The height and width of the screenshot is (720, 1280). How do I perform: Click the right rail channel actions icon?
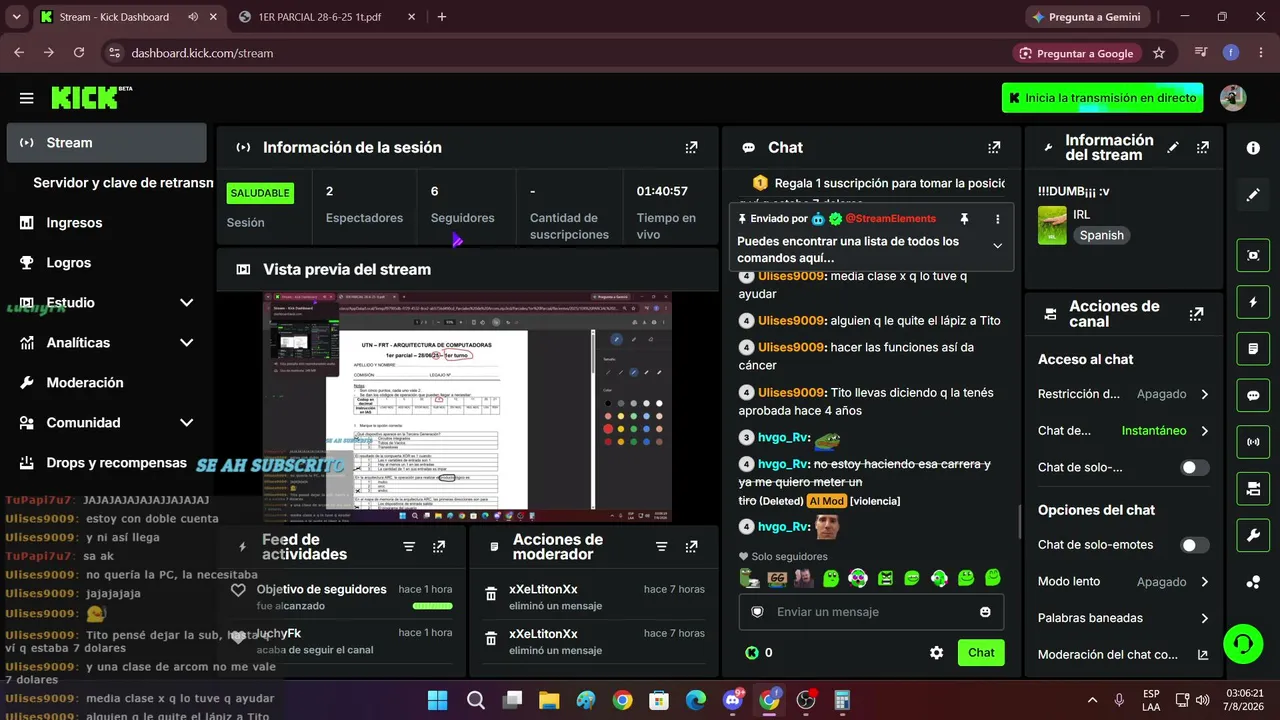point(1253,488)
